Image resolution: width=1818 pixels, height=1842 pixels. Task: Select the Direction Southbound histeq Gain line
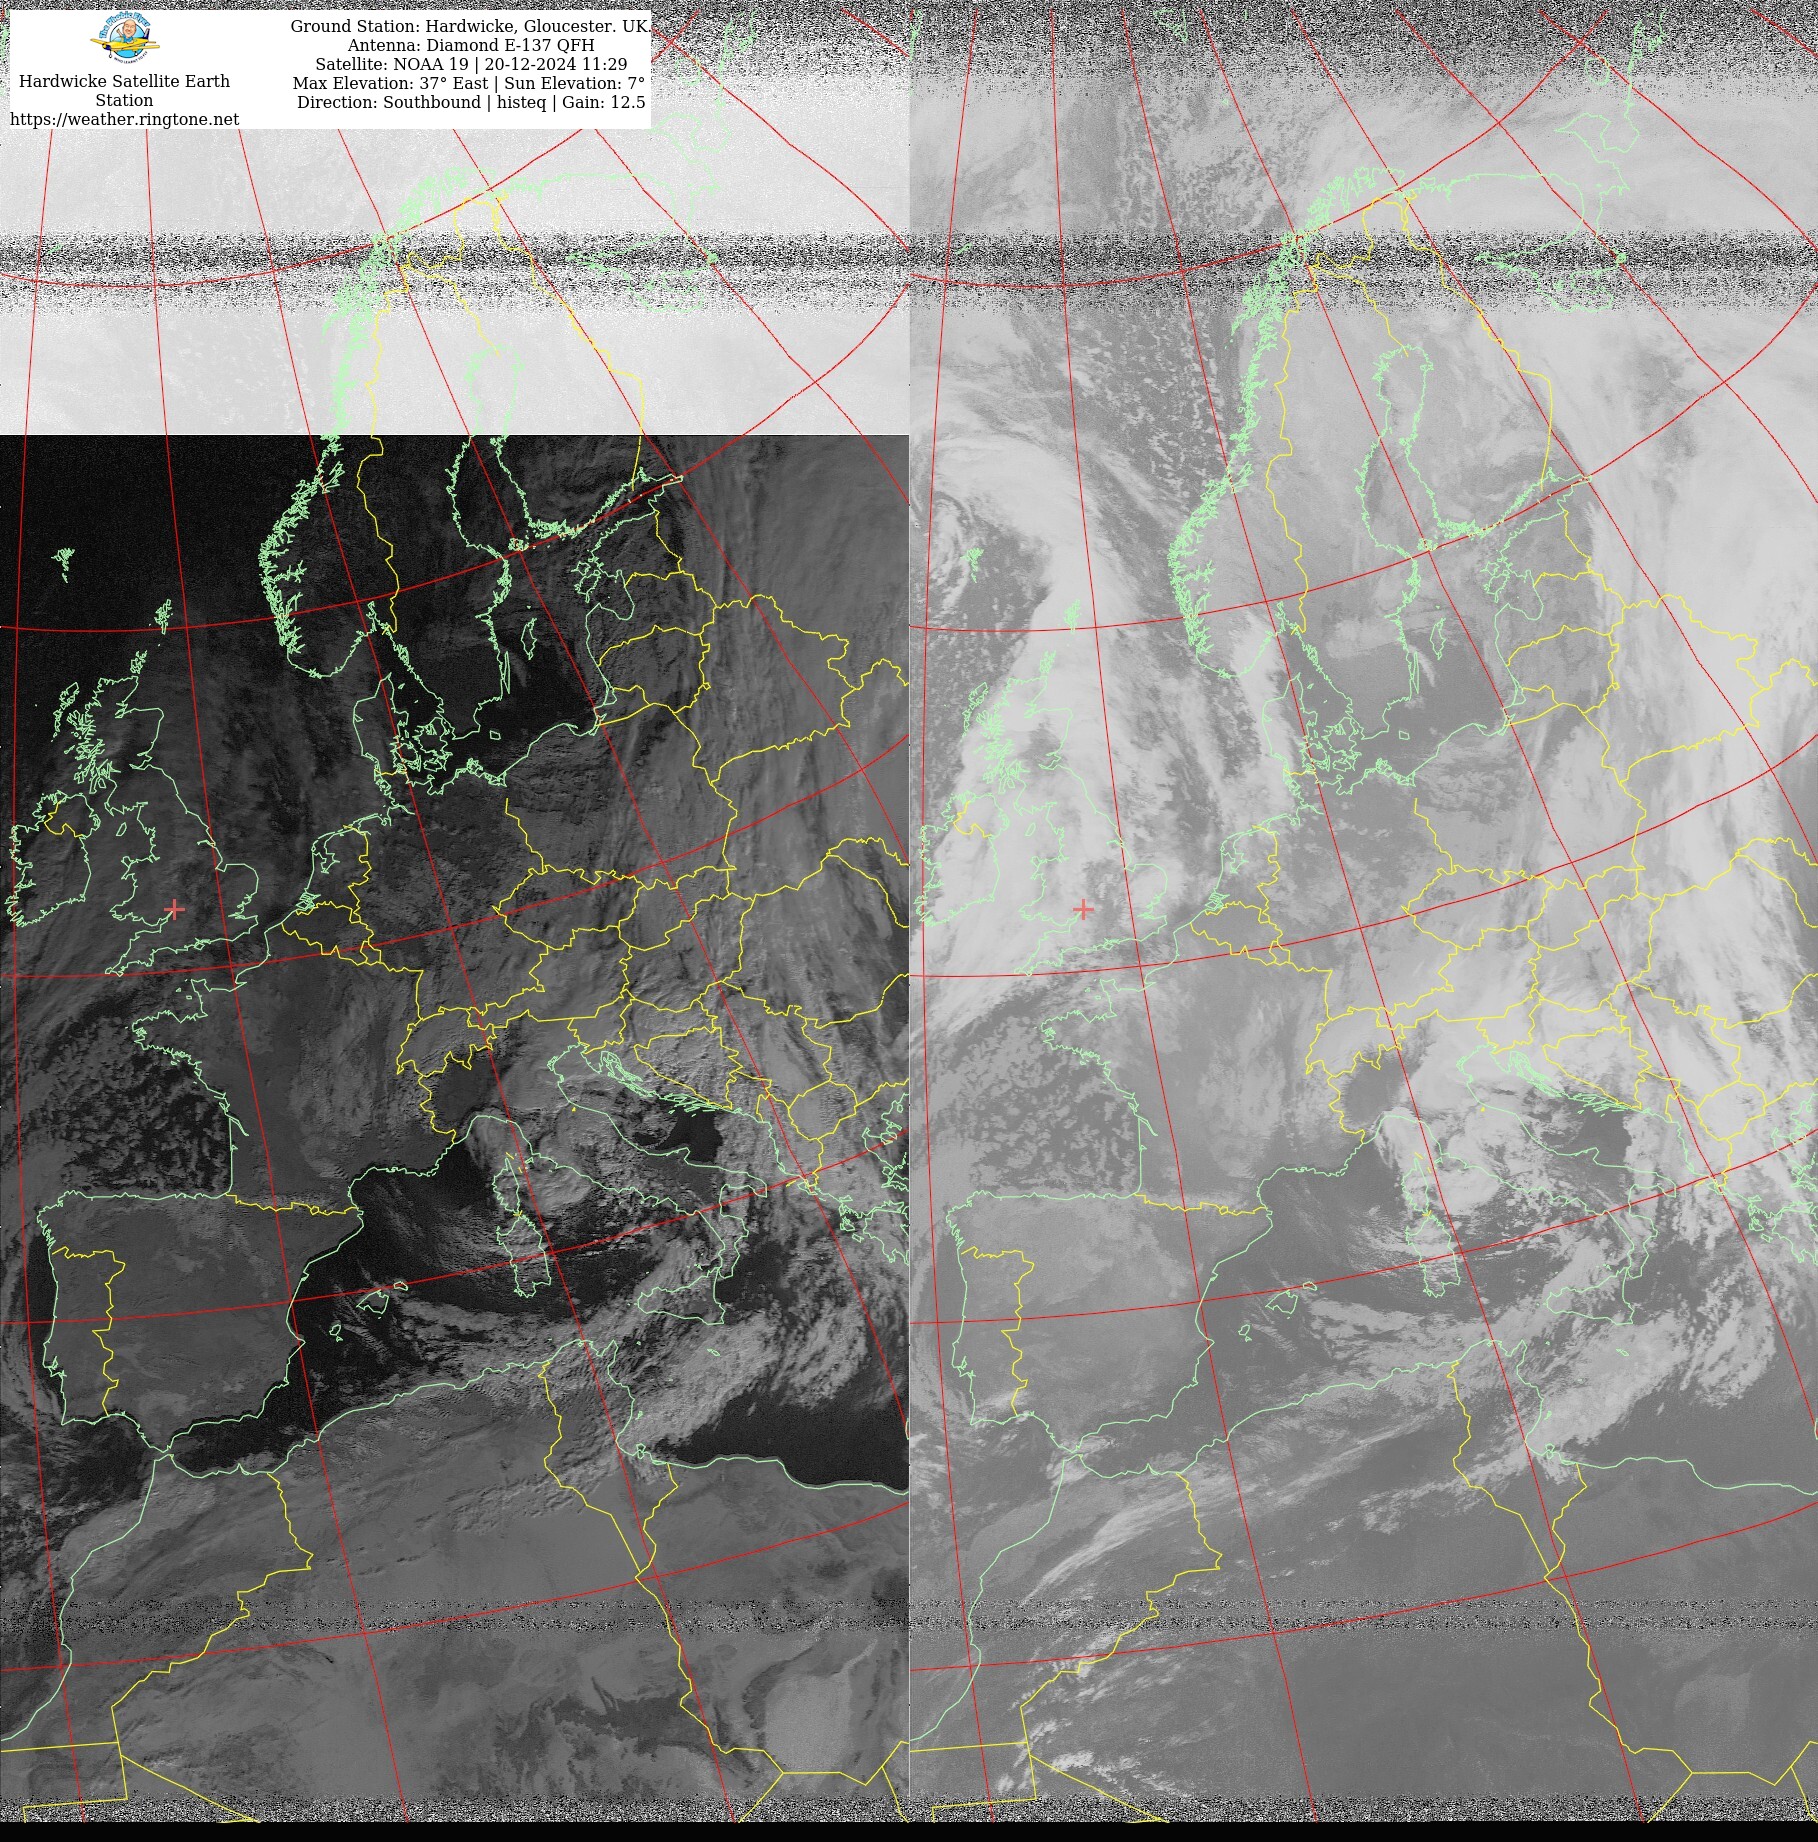pos(470,102)
